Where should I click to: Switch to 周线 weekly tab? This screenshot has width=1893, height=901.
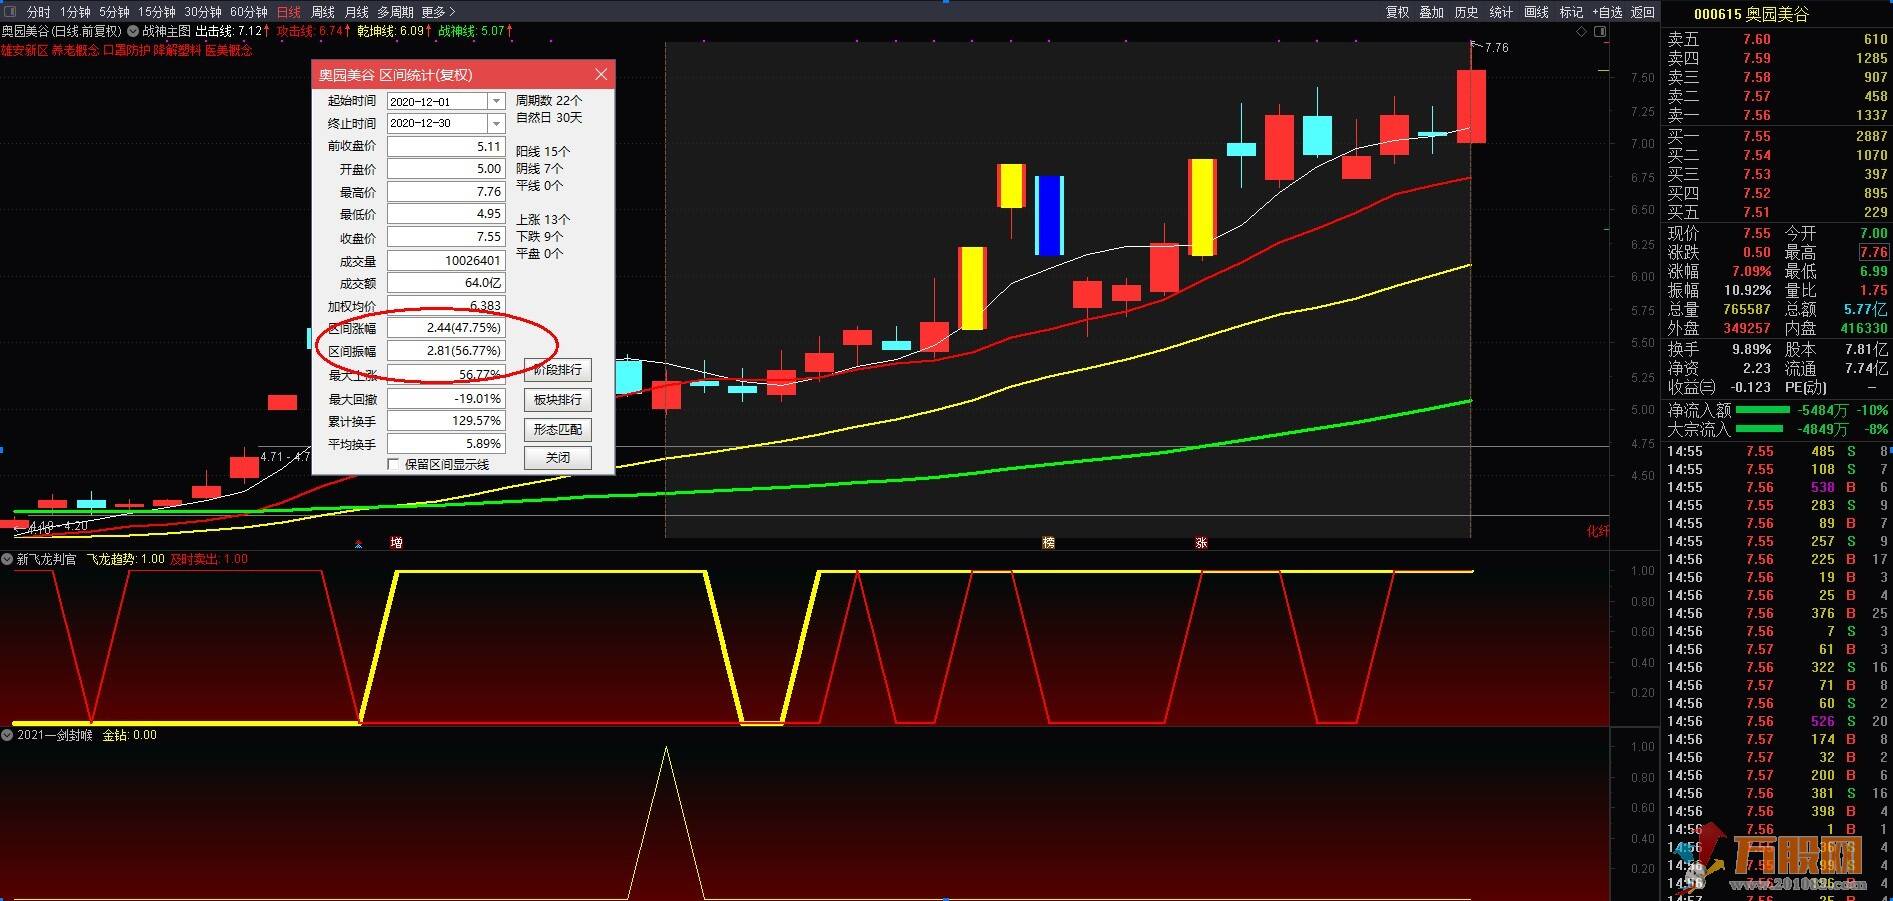pyautogui.click(x=323, y=12)
